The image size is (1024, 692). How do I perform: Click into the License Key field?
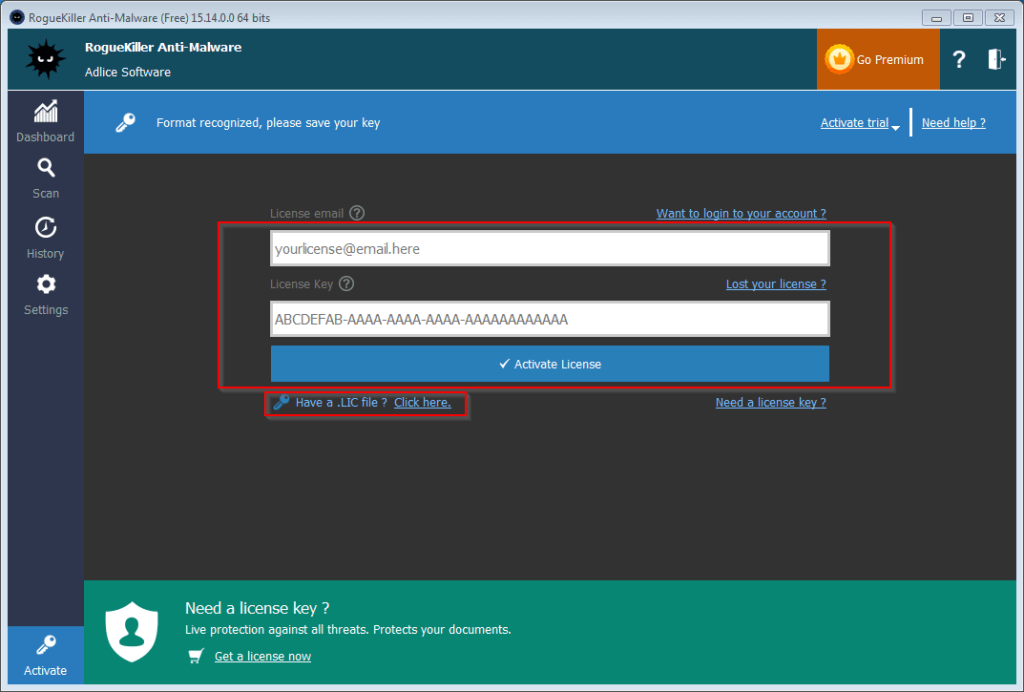(x=549, y=320)
